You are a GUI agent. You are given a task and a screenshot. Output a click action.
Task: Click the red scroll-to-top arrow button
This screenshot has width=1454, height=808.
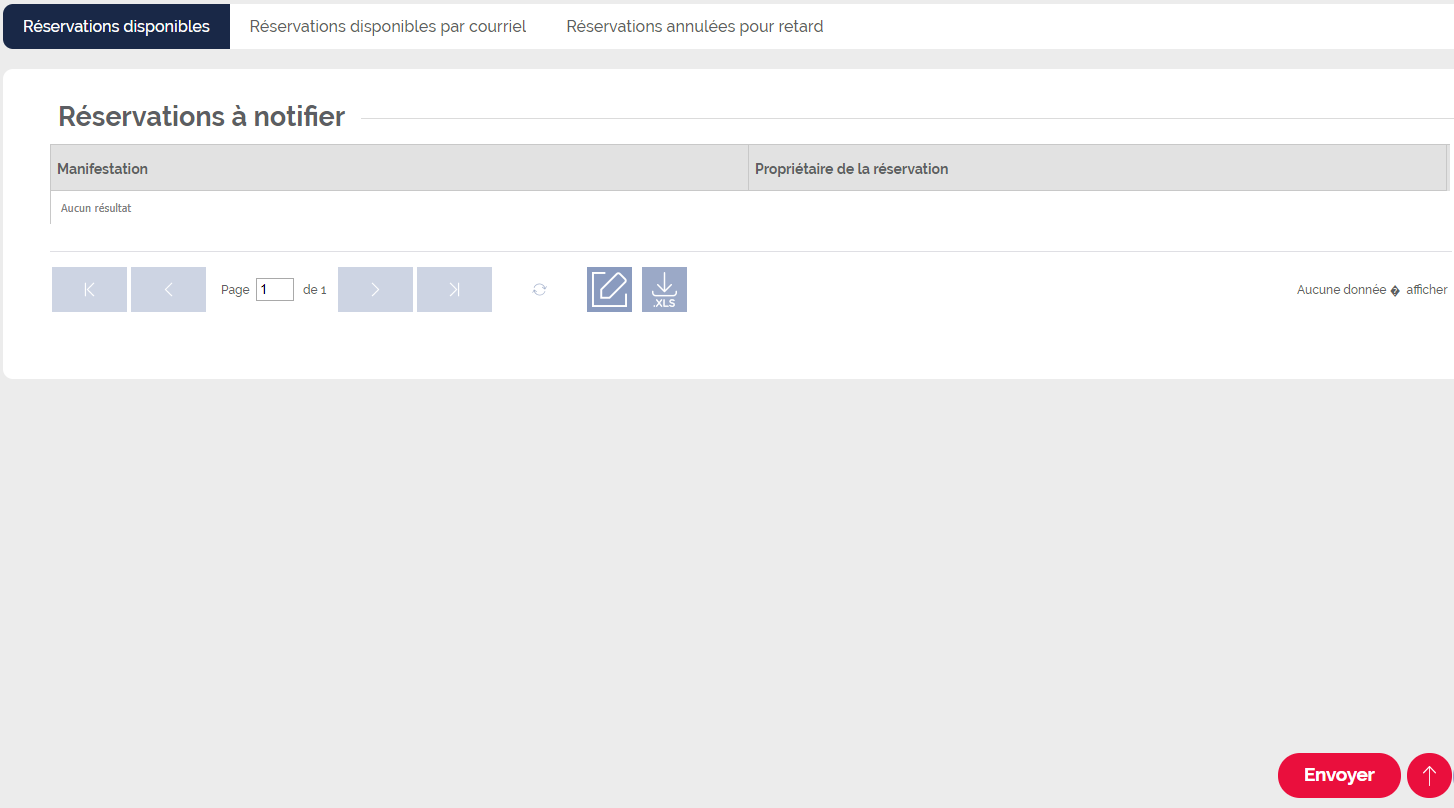[1429, 775]
